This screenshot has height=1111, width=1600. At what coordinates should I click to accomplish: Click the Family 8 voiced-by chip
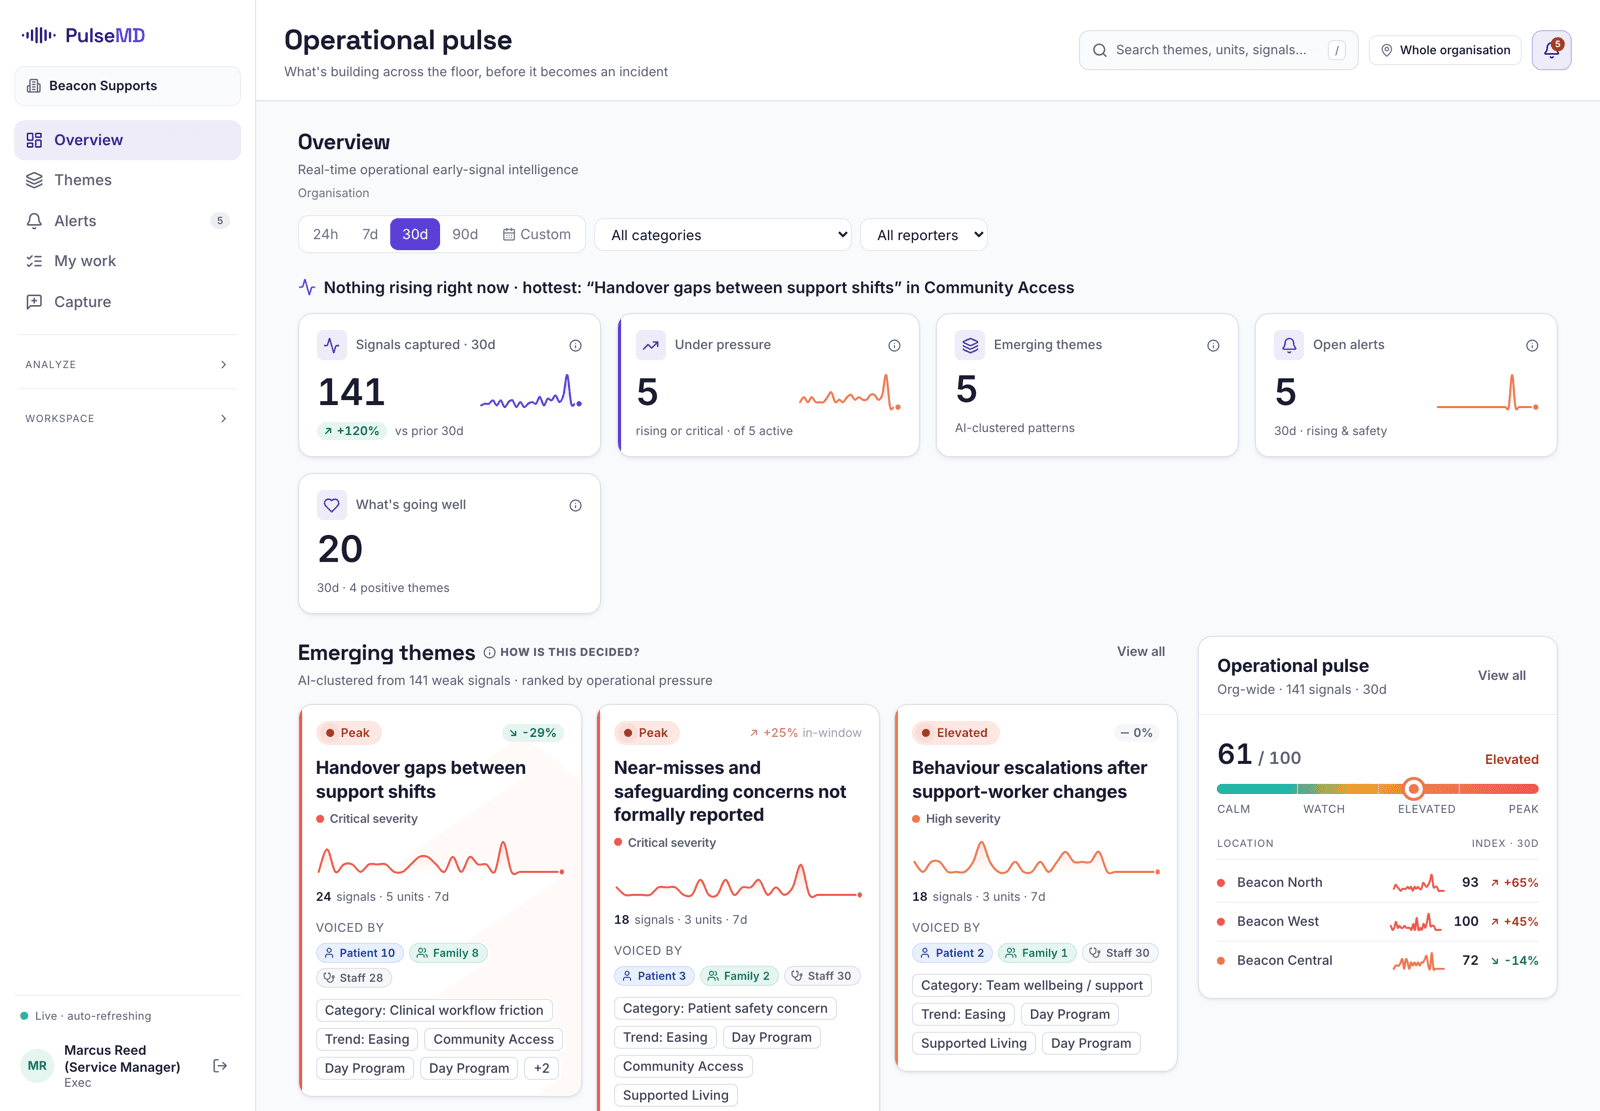click(x=448, y=953)
